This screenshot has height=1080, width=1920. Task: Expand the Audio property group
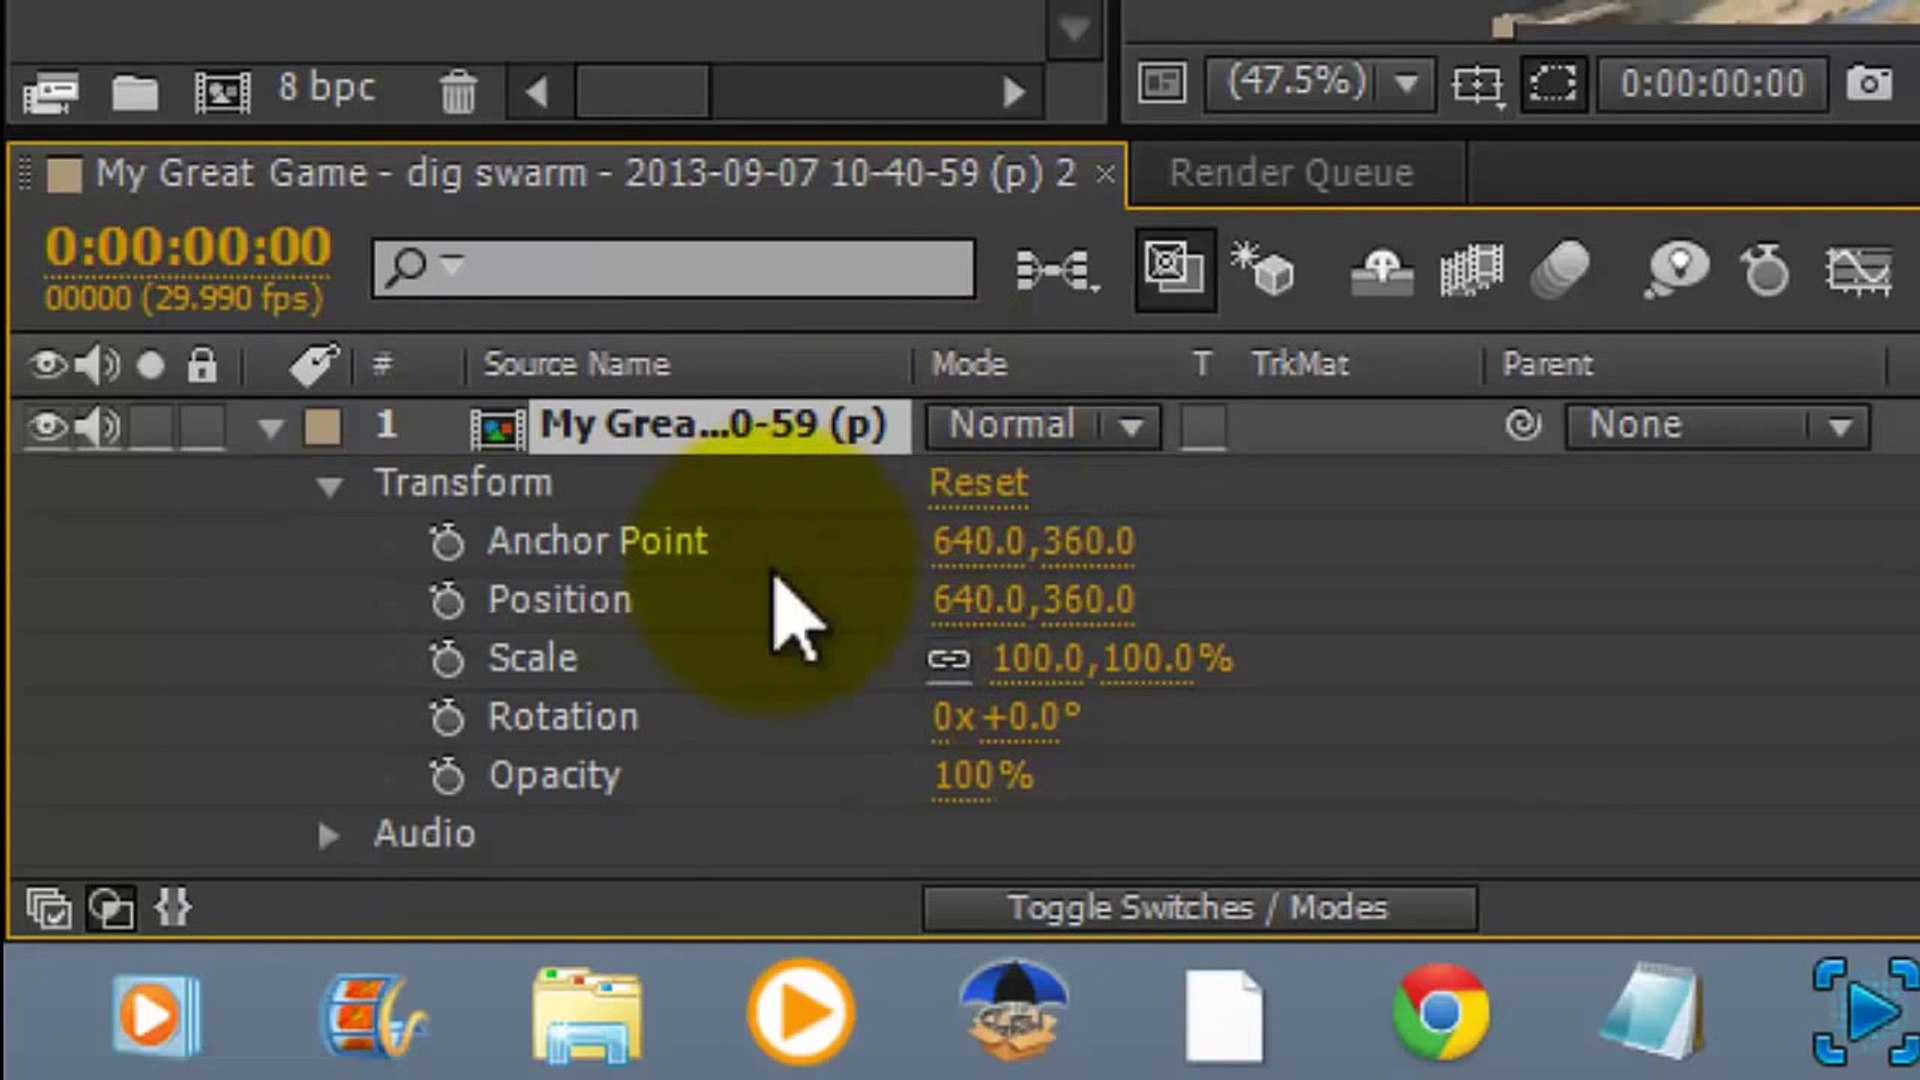328,835
